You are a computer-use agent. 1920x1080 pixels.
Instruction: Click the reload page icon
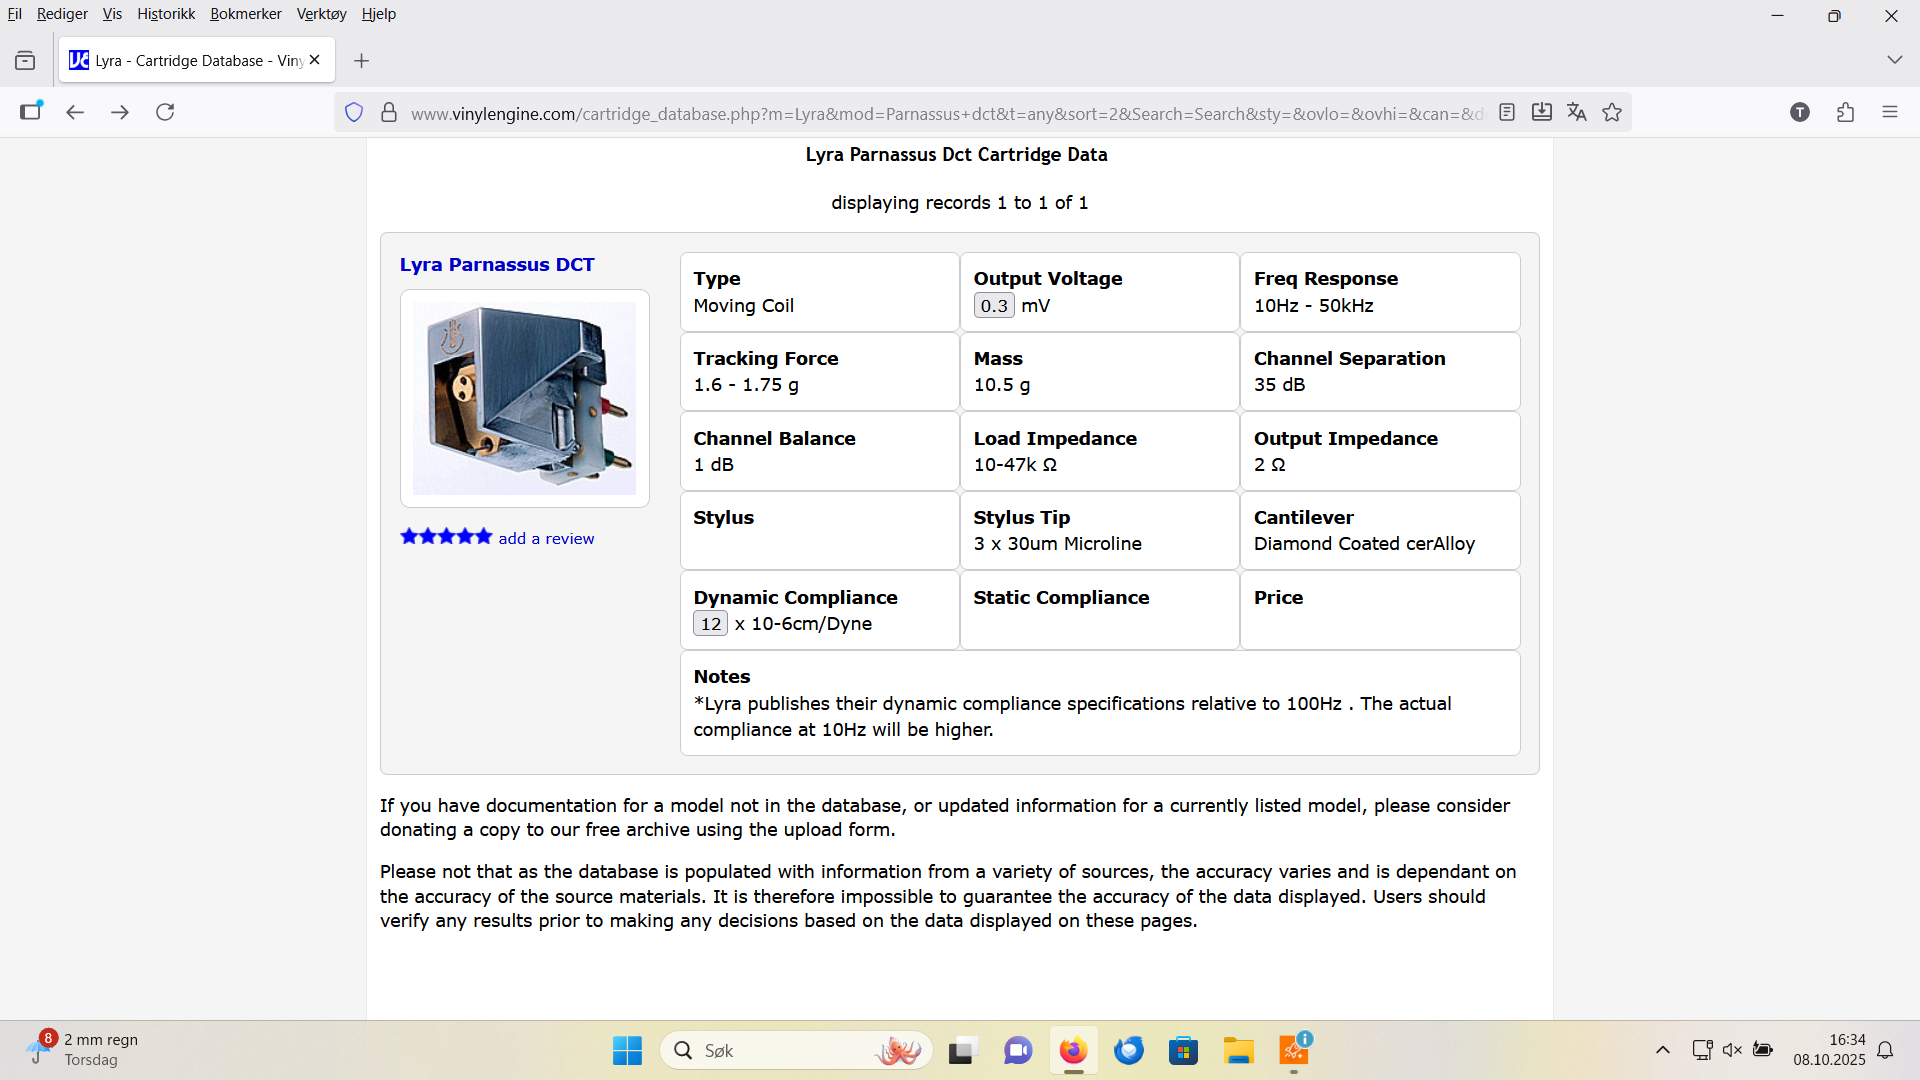(165, 112)
